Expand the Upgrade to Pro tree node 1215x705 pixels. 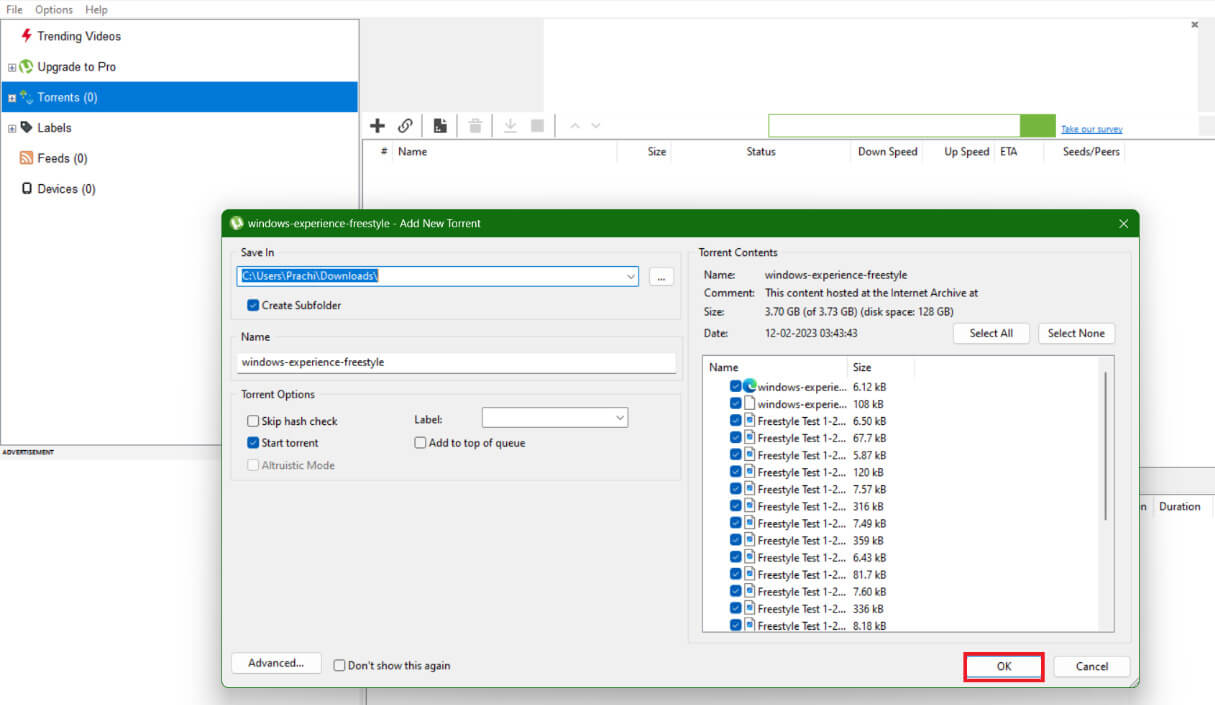12,67
